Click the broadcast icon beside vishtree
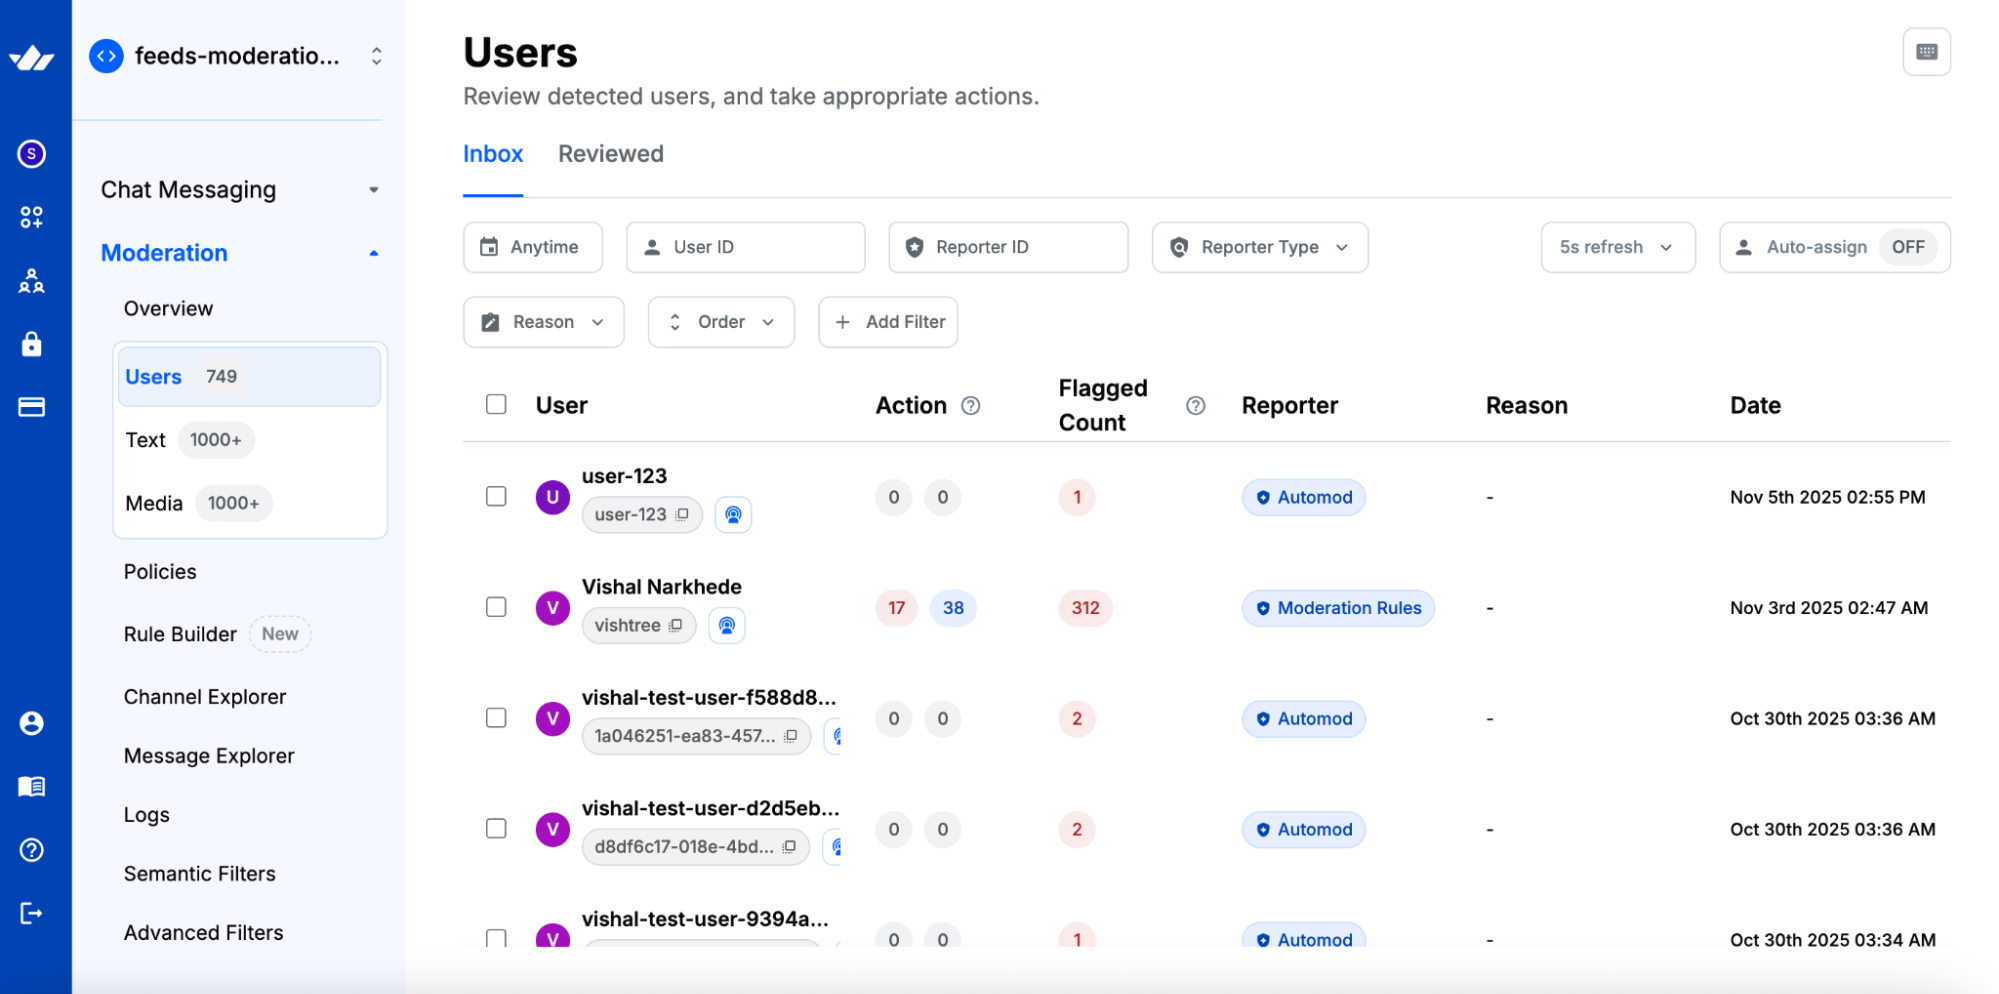The height and width of the screenshot is (994, 1999). click(x=727, y=625)
